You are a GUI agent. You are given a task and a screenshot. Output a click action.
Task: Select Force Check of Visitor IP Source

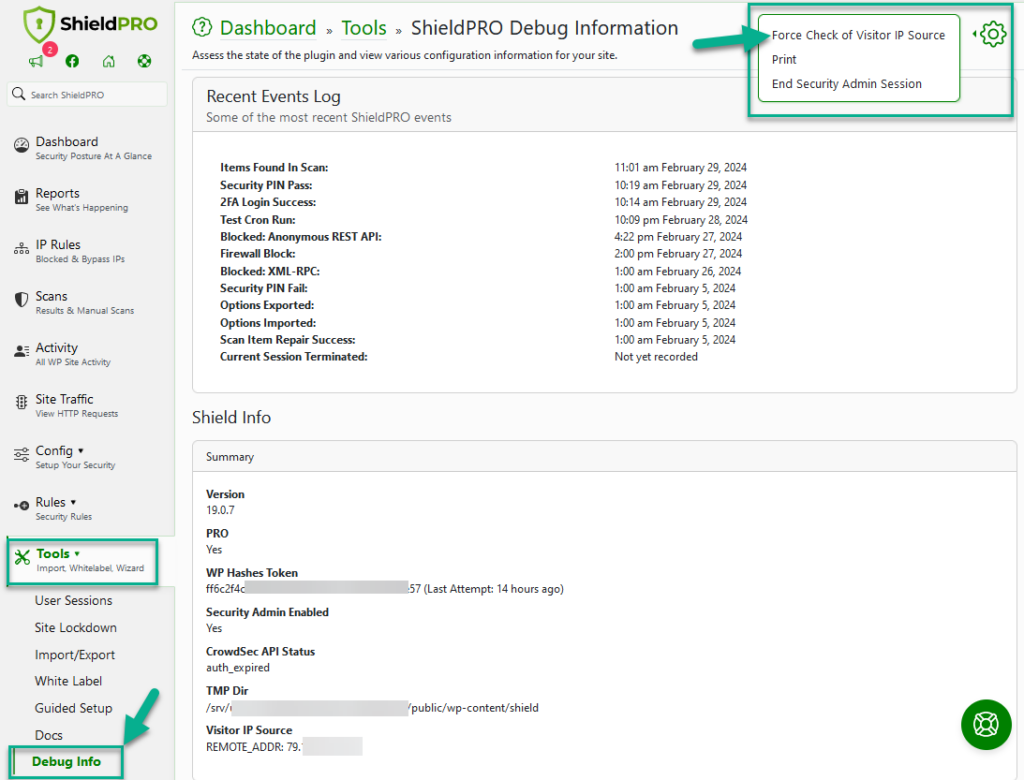pos(858,35)
